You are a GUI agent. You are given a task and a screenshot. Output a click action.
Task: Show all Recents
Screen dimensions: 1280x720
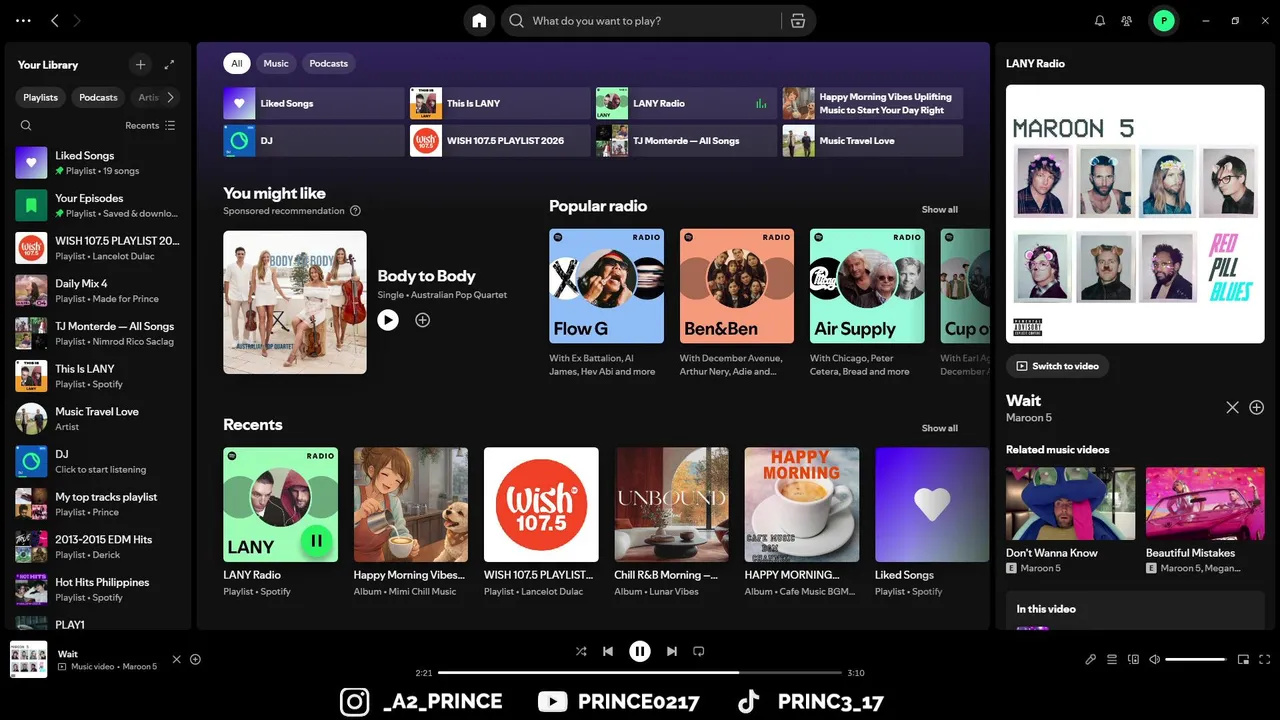tap(939, 428)
